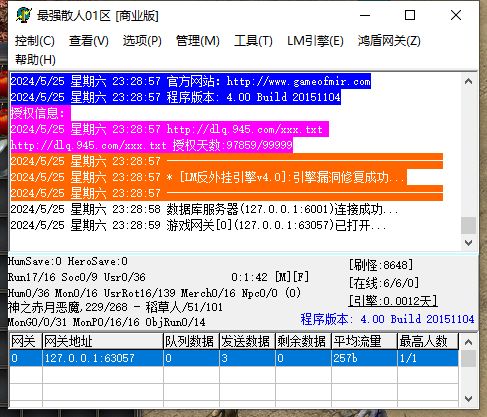487x417 pixels.
Task: Click the gateway table scroll-up arrow
Action: pos(468,342)
